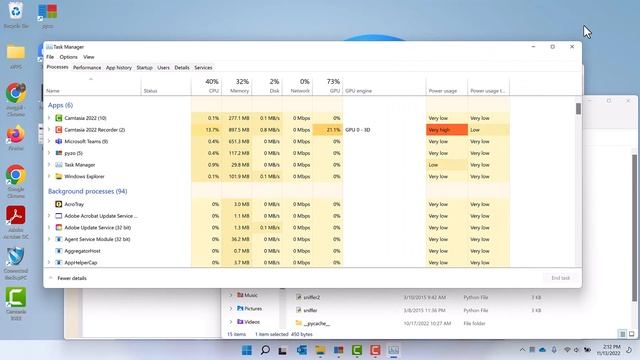Open File Explorer from the taskbar

[x=320, y=350]
